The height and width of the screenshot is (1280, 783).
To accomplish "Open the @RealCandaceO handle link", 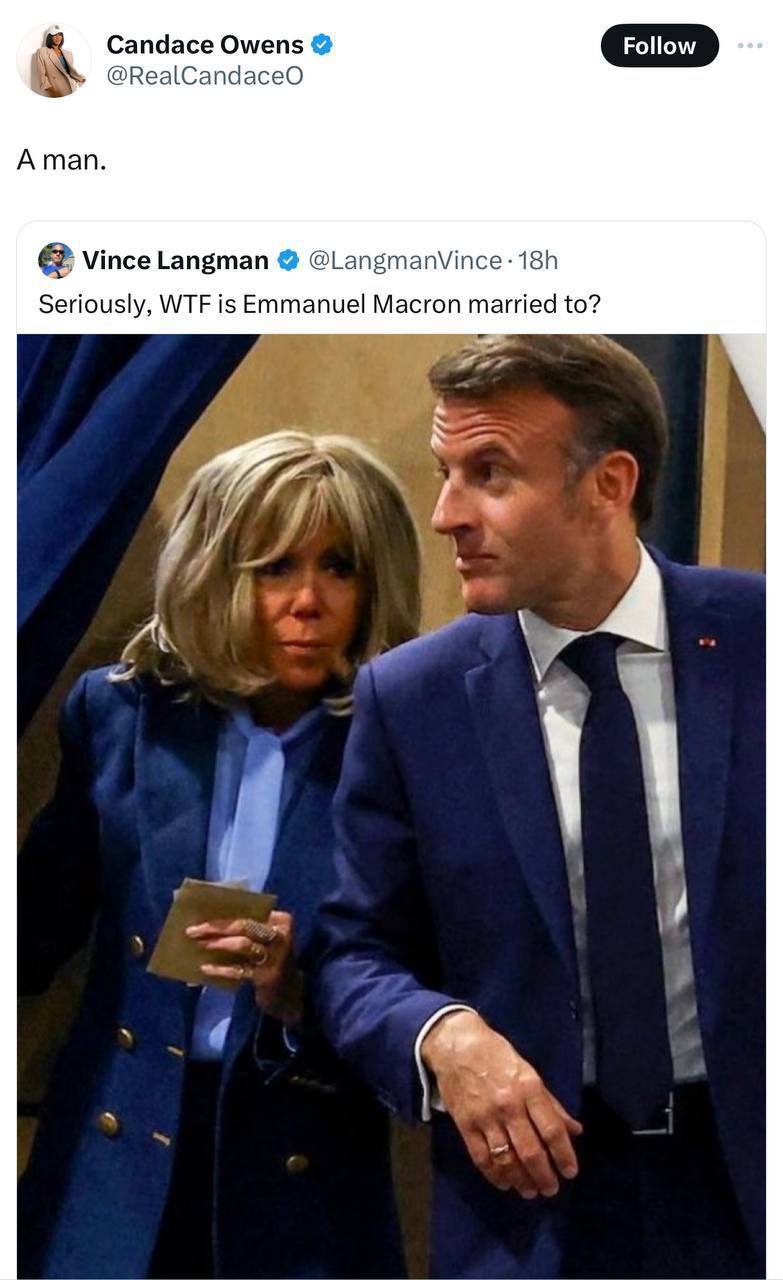I will (x=205, y=77).
